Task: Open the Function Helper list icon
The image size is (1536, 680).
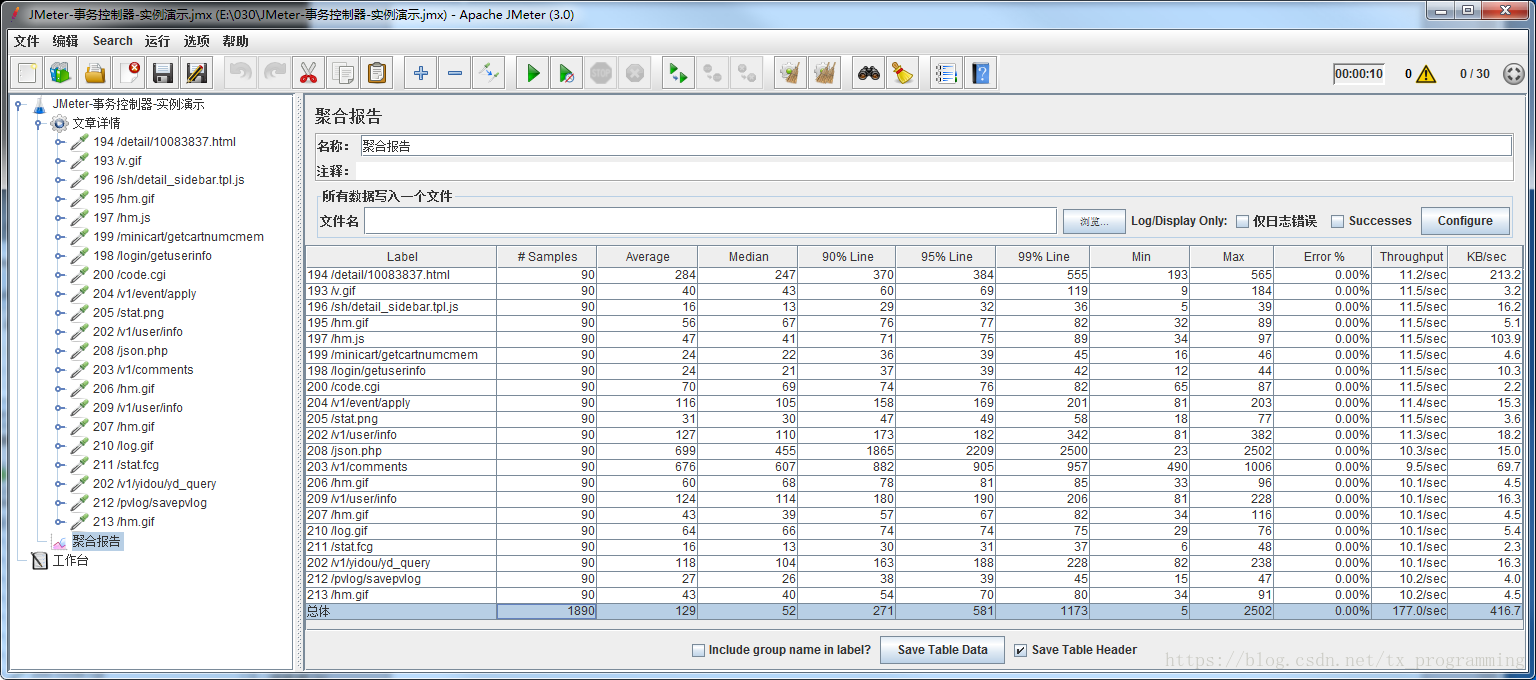Action: [x=946, y=73]
